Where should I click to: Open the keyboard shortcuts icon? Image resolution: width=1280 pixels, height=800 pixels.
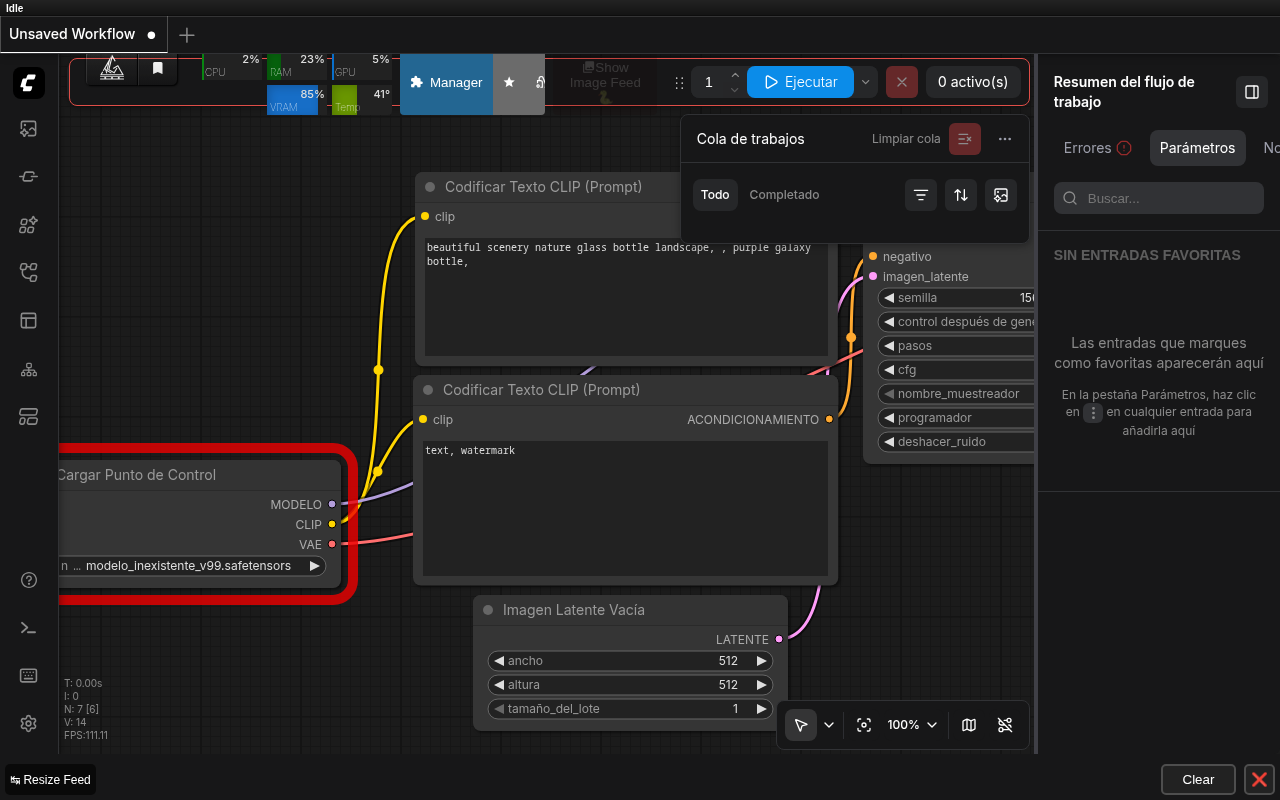point(29,676)
